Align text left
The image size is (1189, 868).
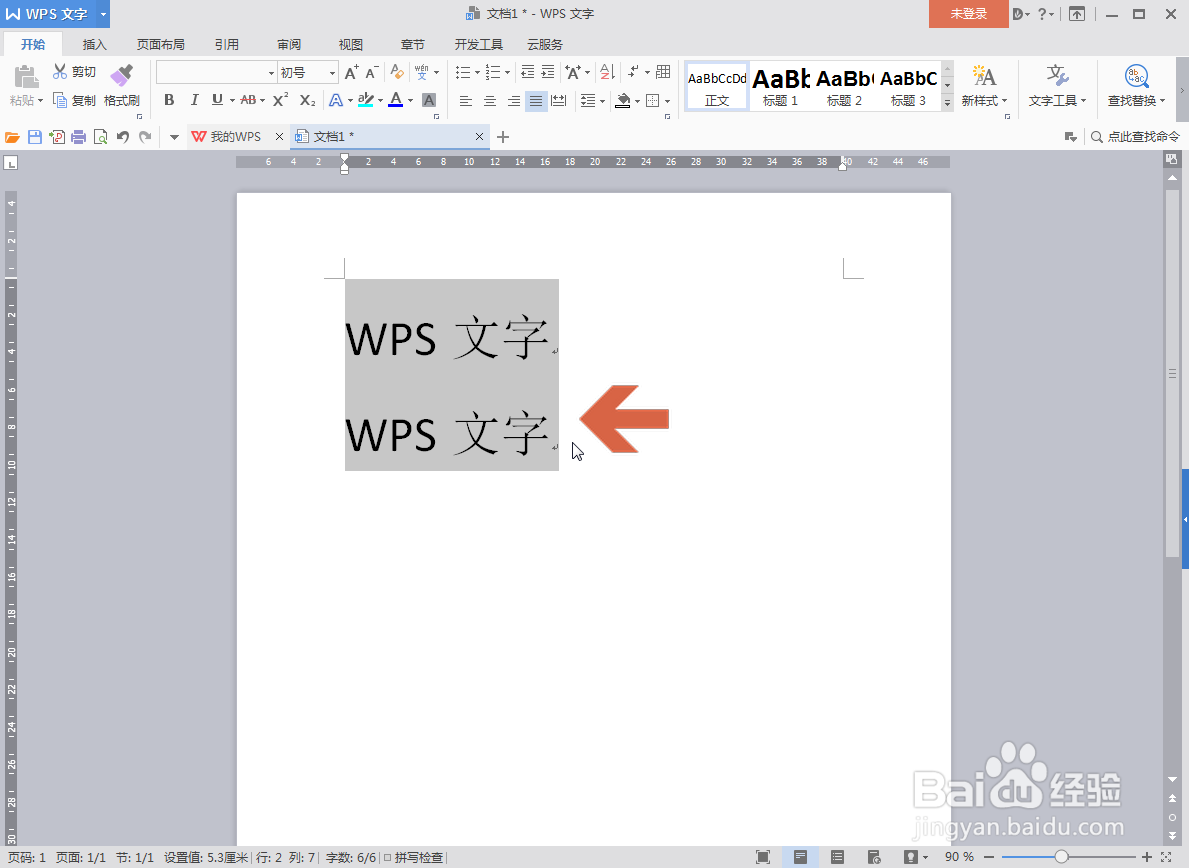pyautogui.click(x=466, y=101)
